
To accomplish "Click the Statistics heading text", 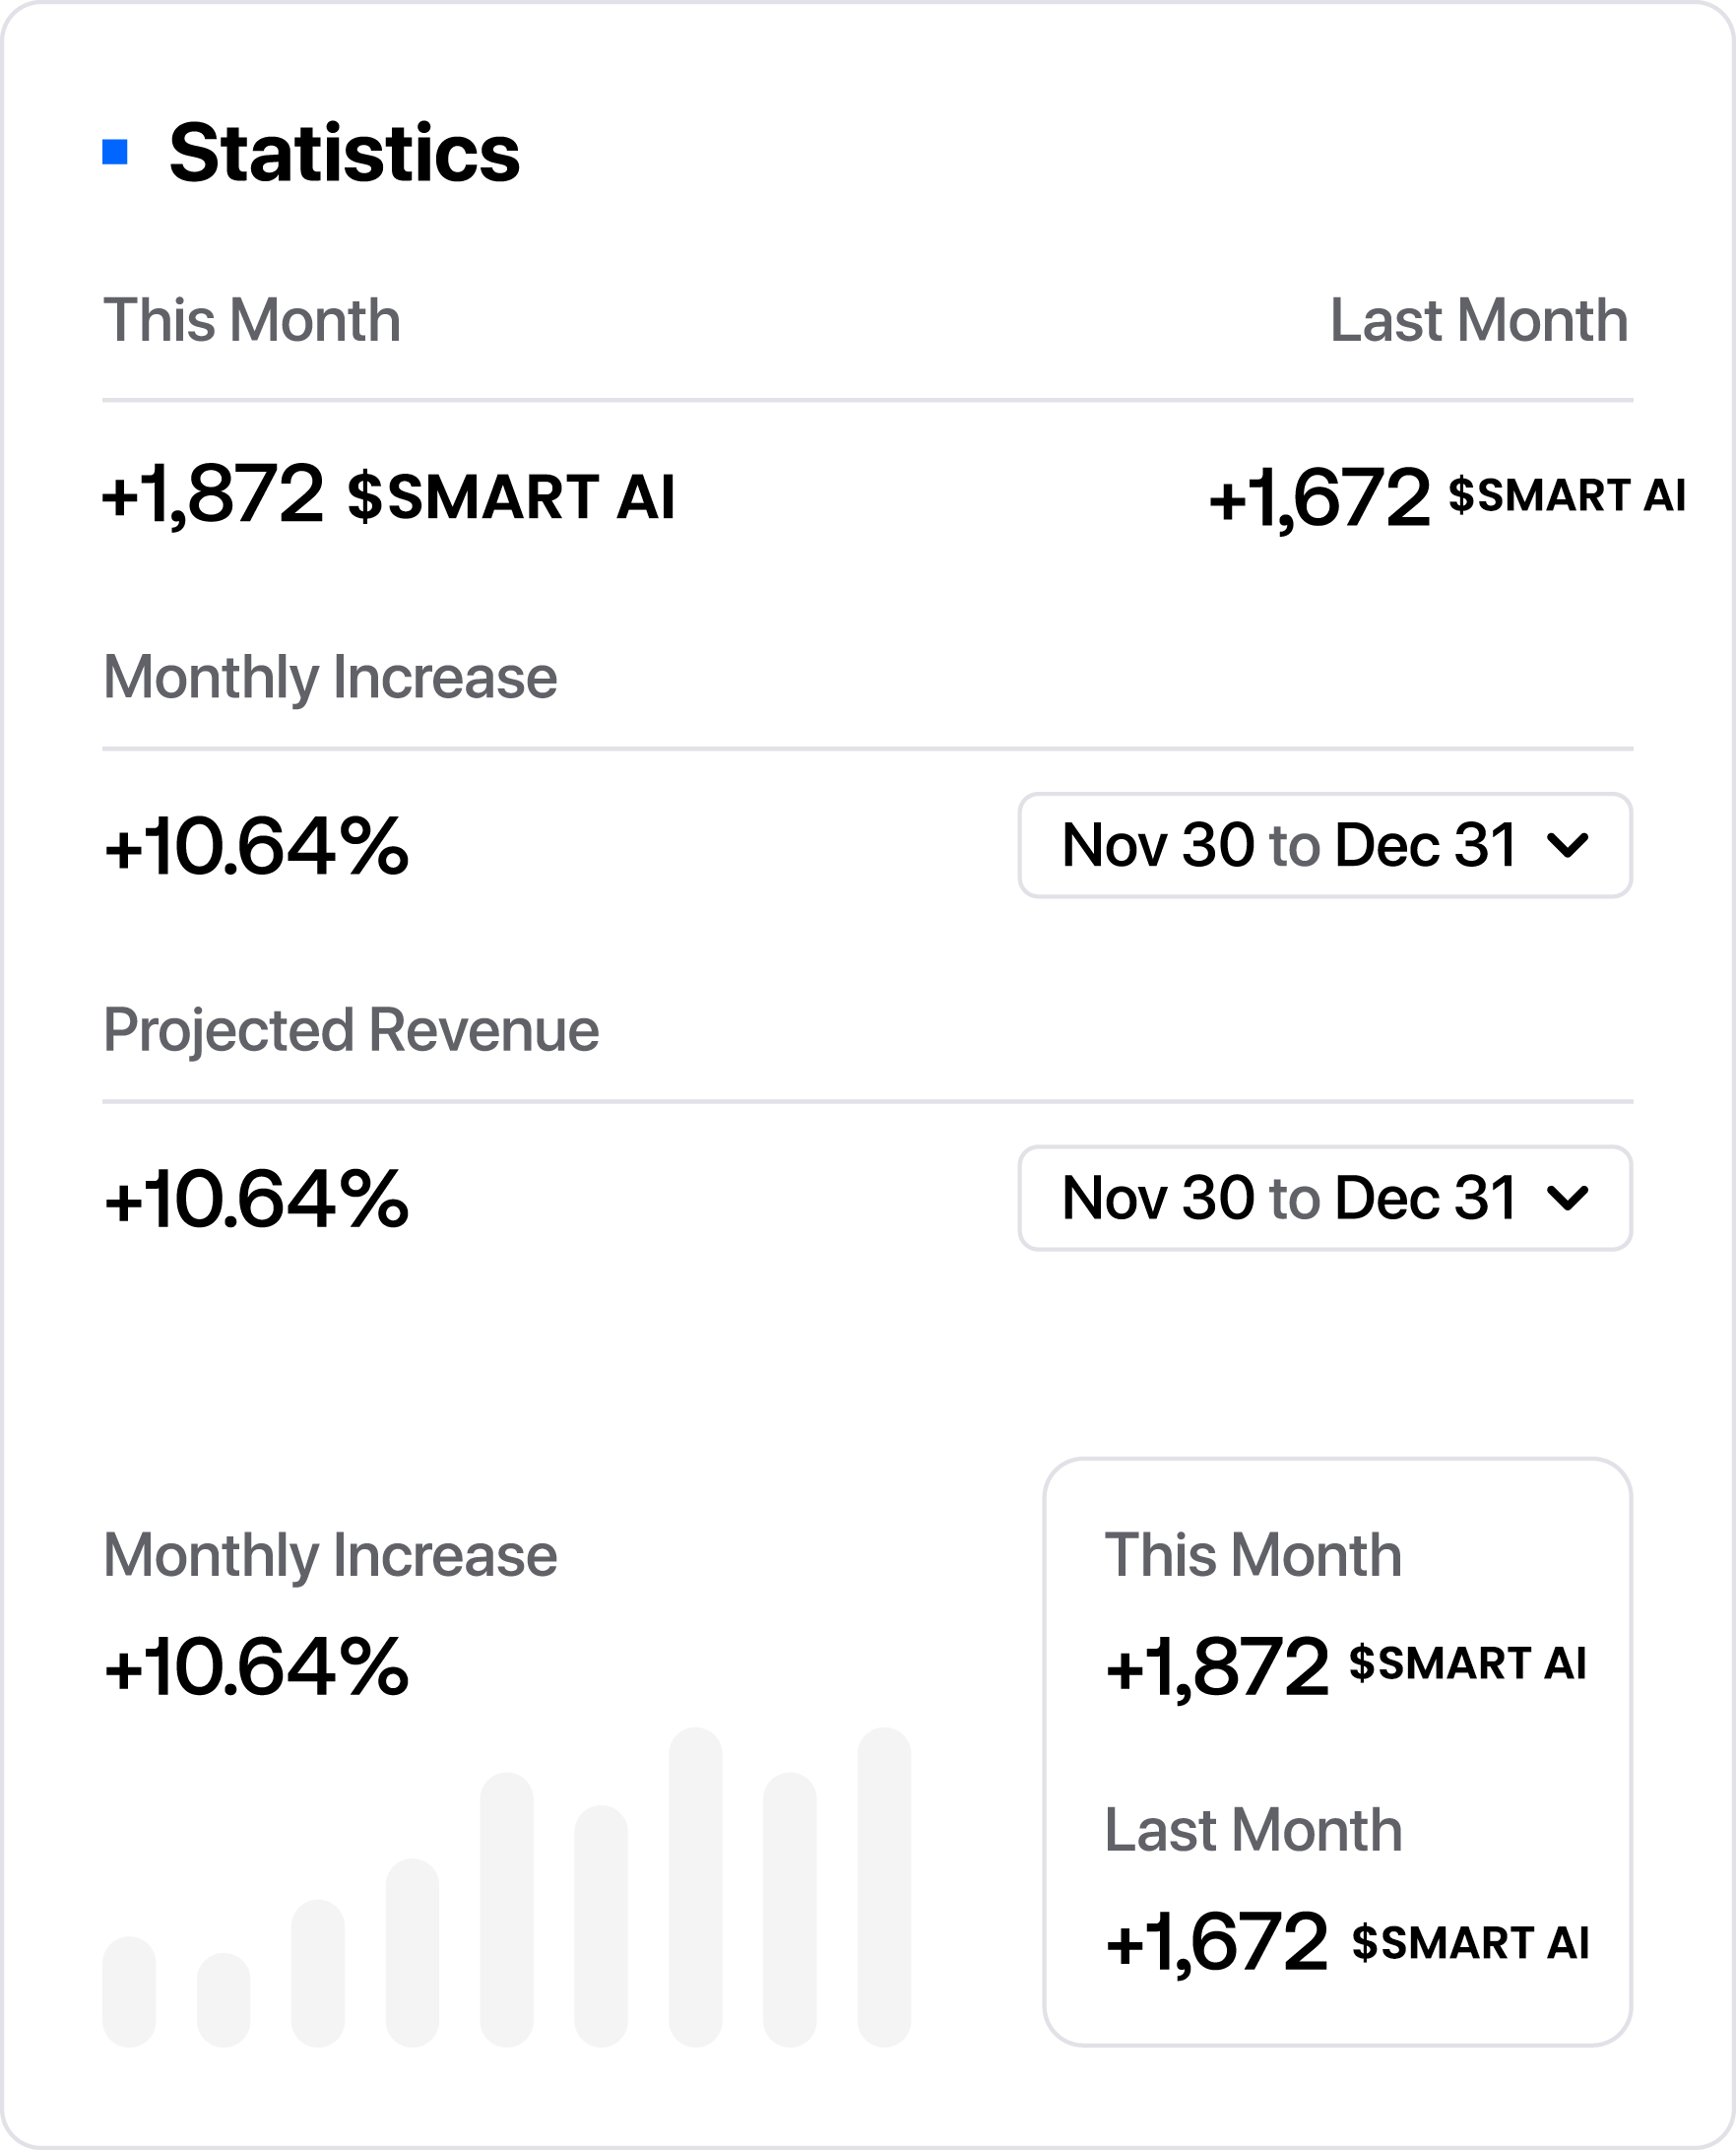I will [x=344, y=153].
